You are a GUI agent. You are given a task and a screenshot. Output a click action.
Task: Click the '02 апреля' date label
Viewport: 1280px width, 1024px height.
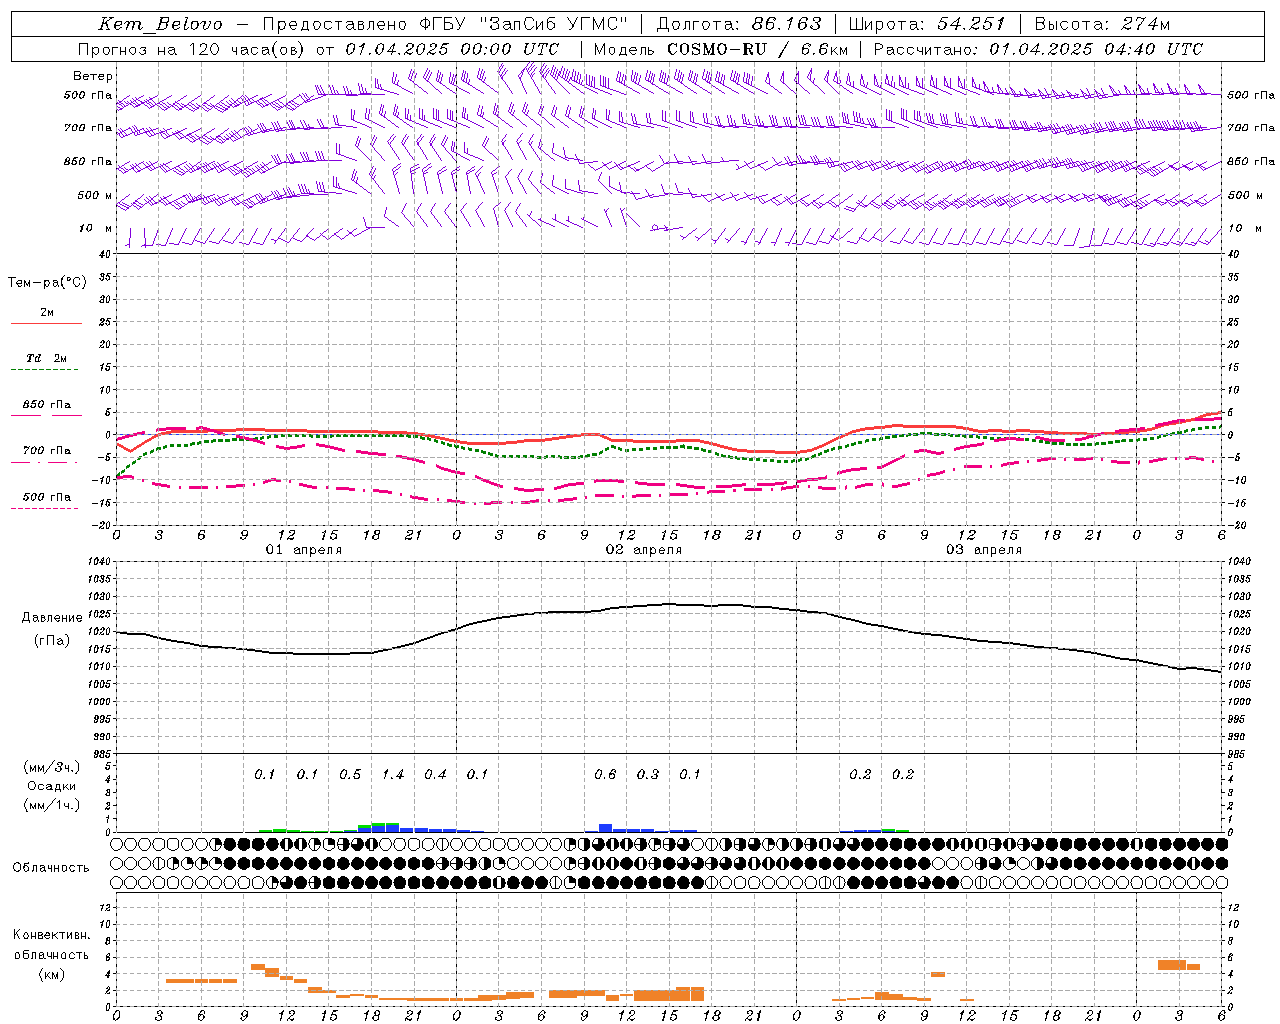[x=644, y=550]
